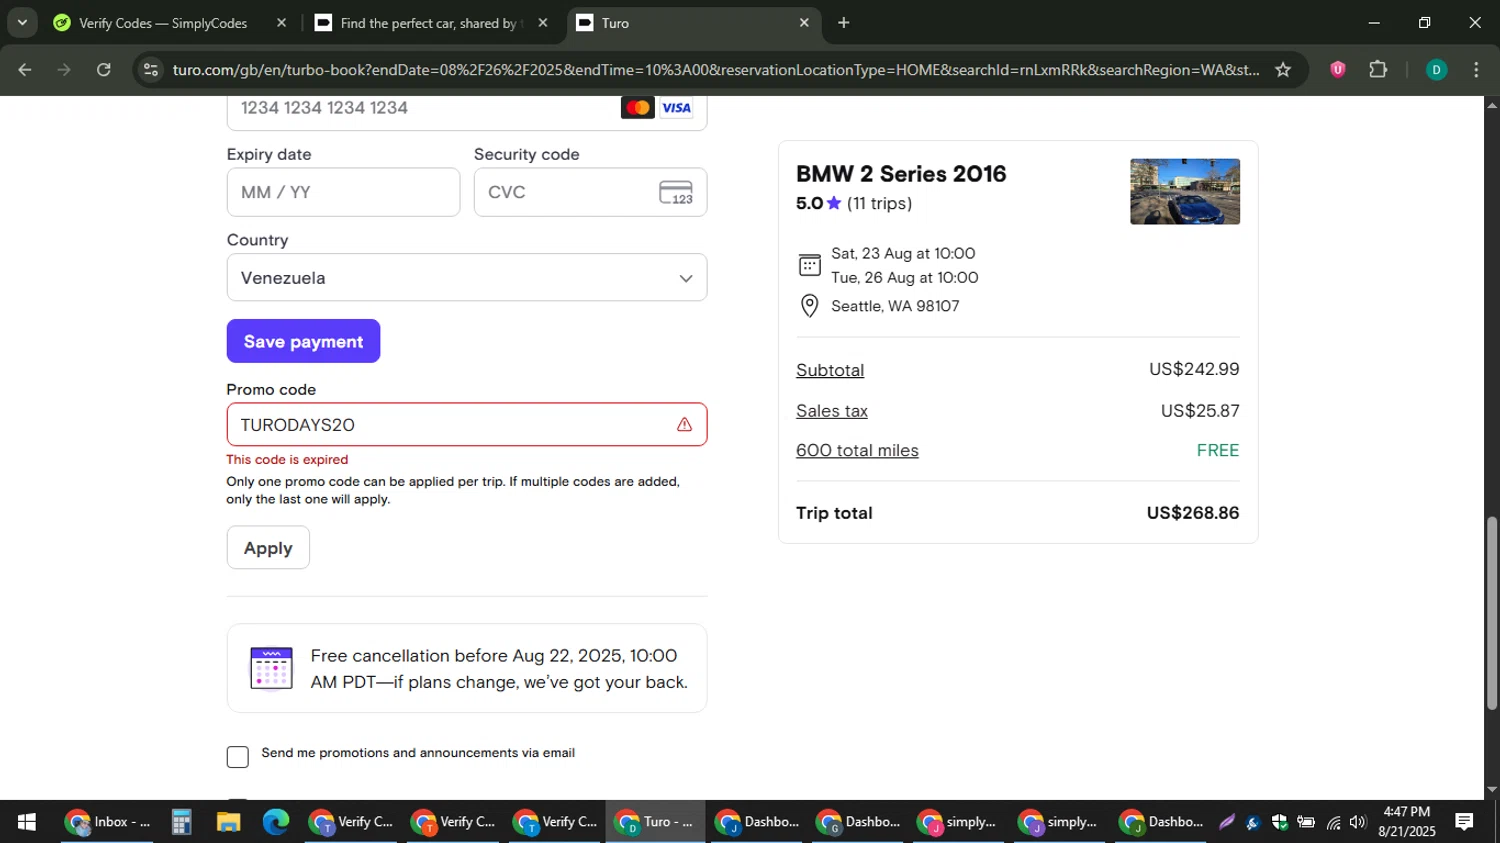This screenshot has height=843, width=1500.
Task: Open the Extensions puzzle menu
Action: click(x=1378, y=70)
